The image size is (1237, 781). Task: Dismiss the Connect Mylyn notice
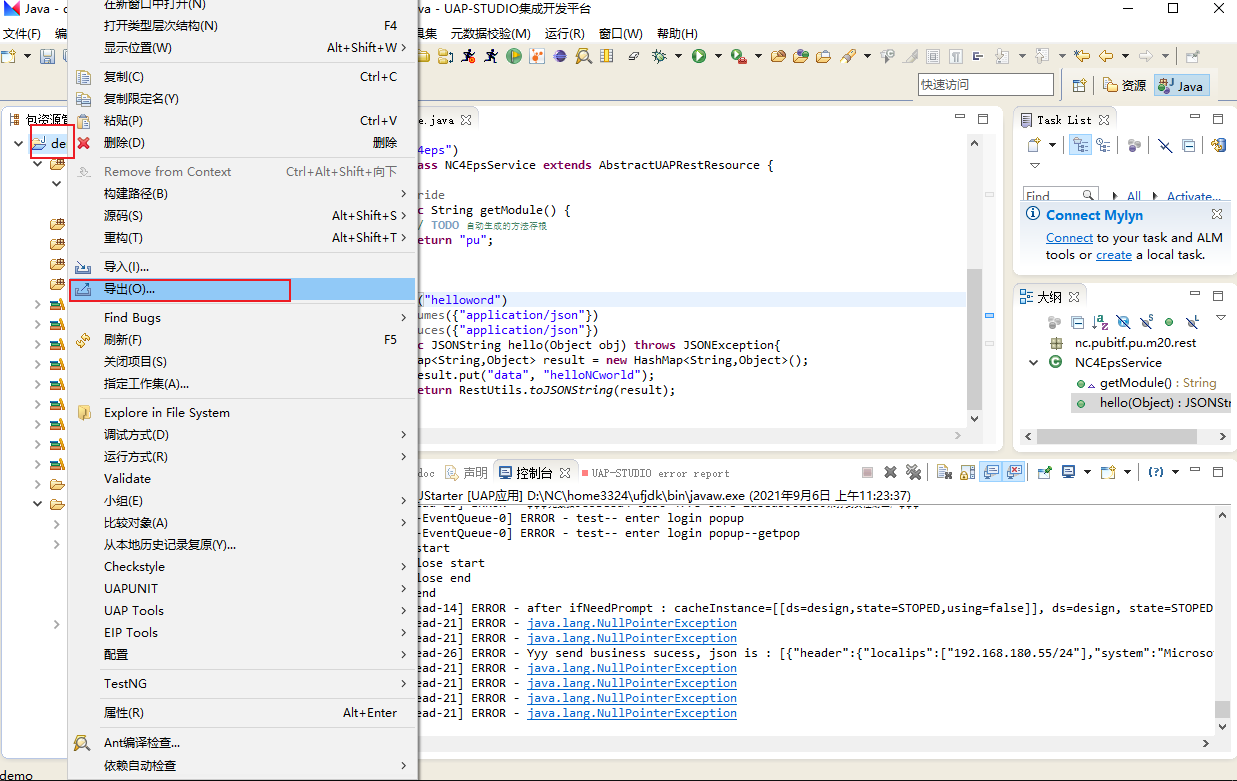(x=1217, y=214)
